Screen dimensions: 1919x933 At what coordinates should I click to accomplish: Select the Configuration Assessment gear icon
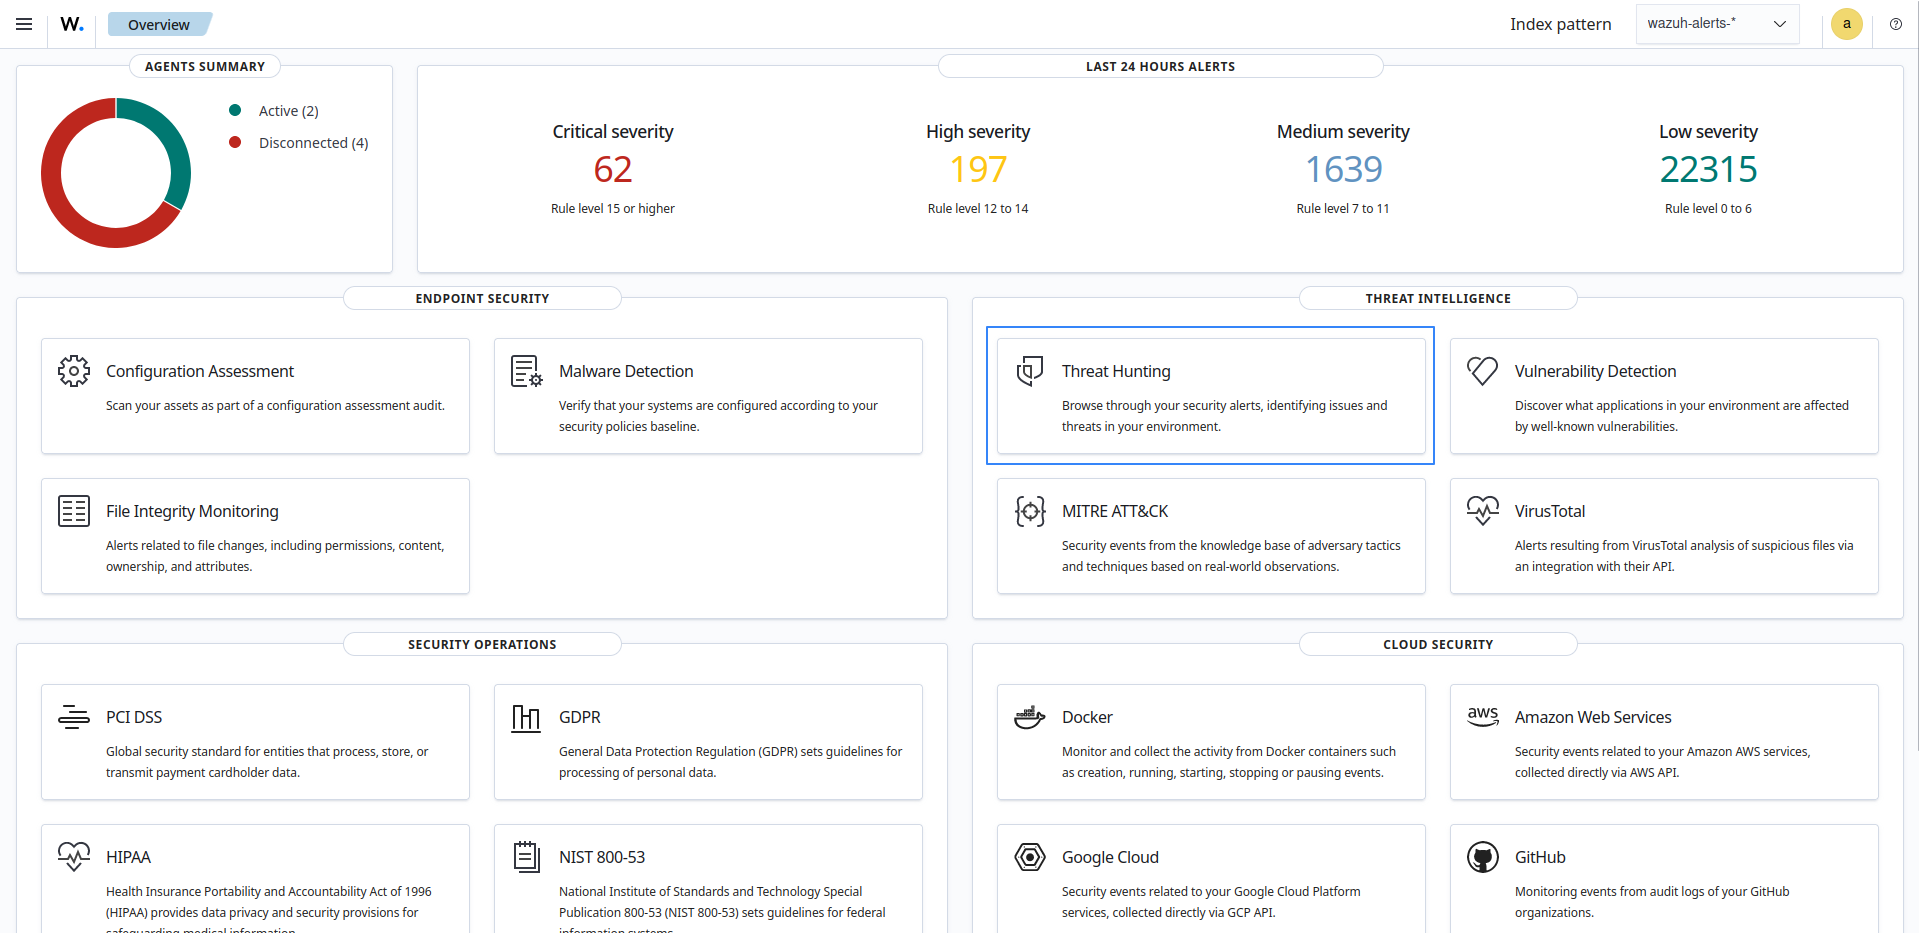pos(73,370)
